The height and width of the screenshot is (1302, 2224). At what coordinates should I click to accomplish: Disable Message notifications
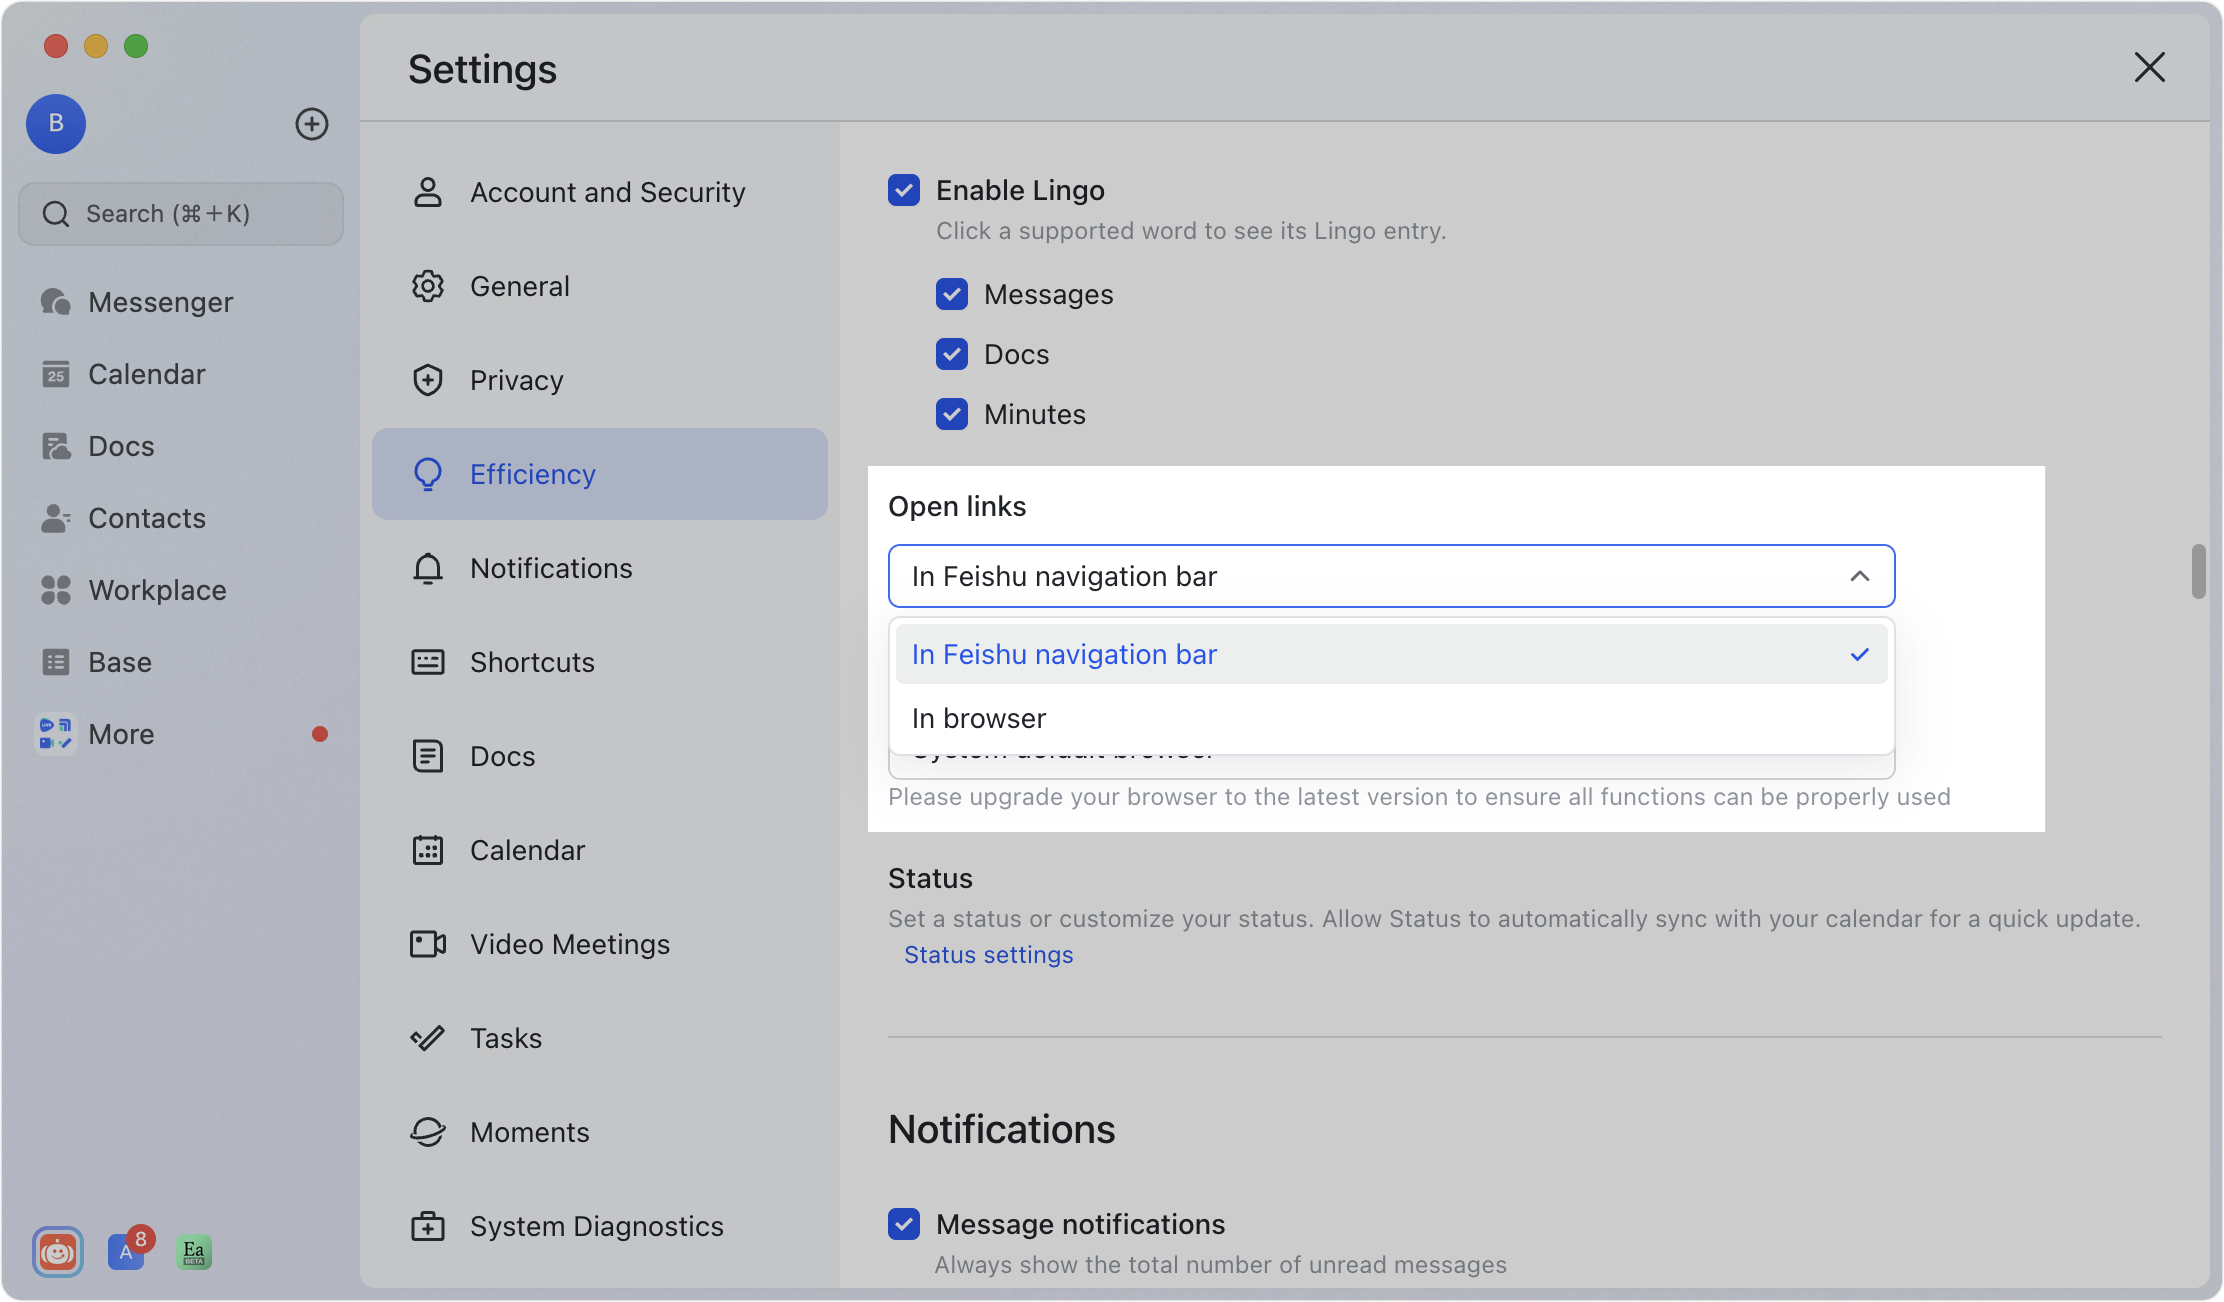[903, 1224]
